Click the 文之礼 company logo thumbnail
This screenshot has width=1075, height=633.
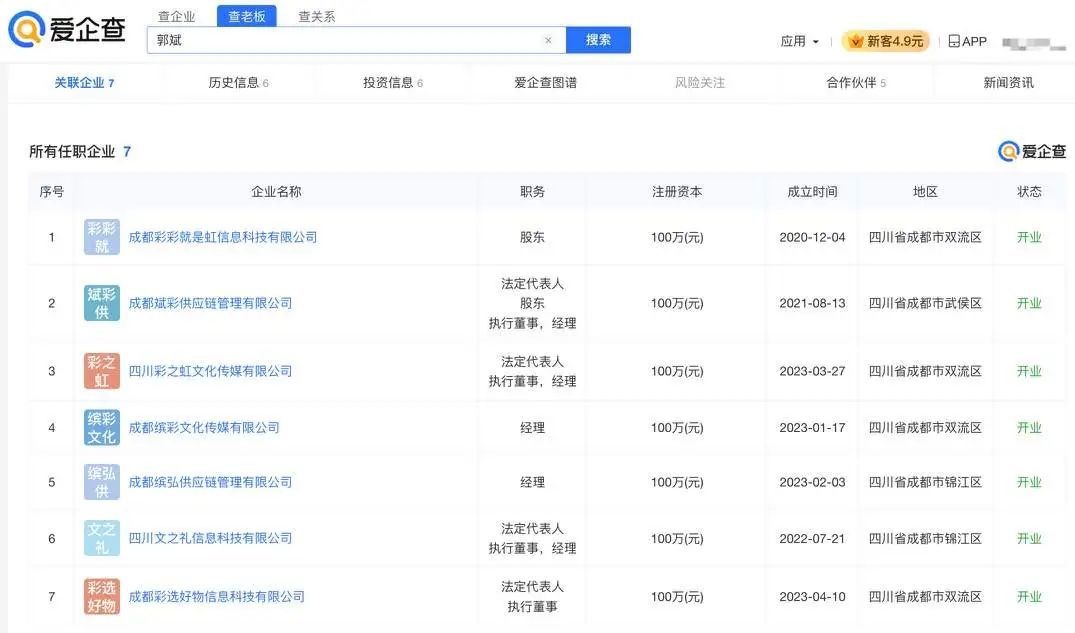pos(102,538)
